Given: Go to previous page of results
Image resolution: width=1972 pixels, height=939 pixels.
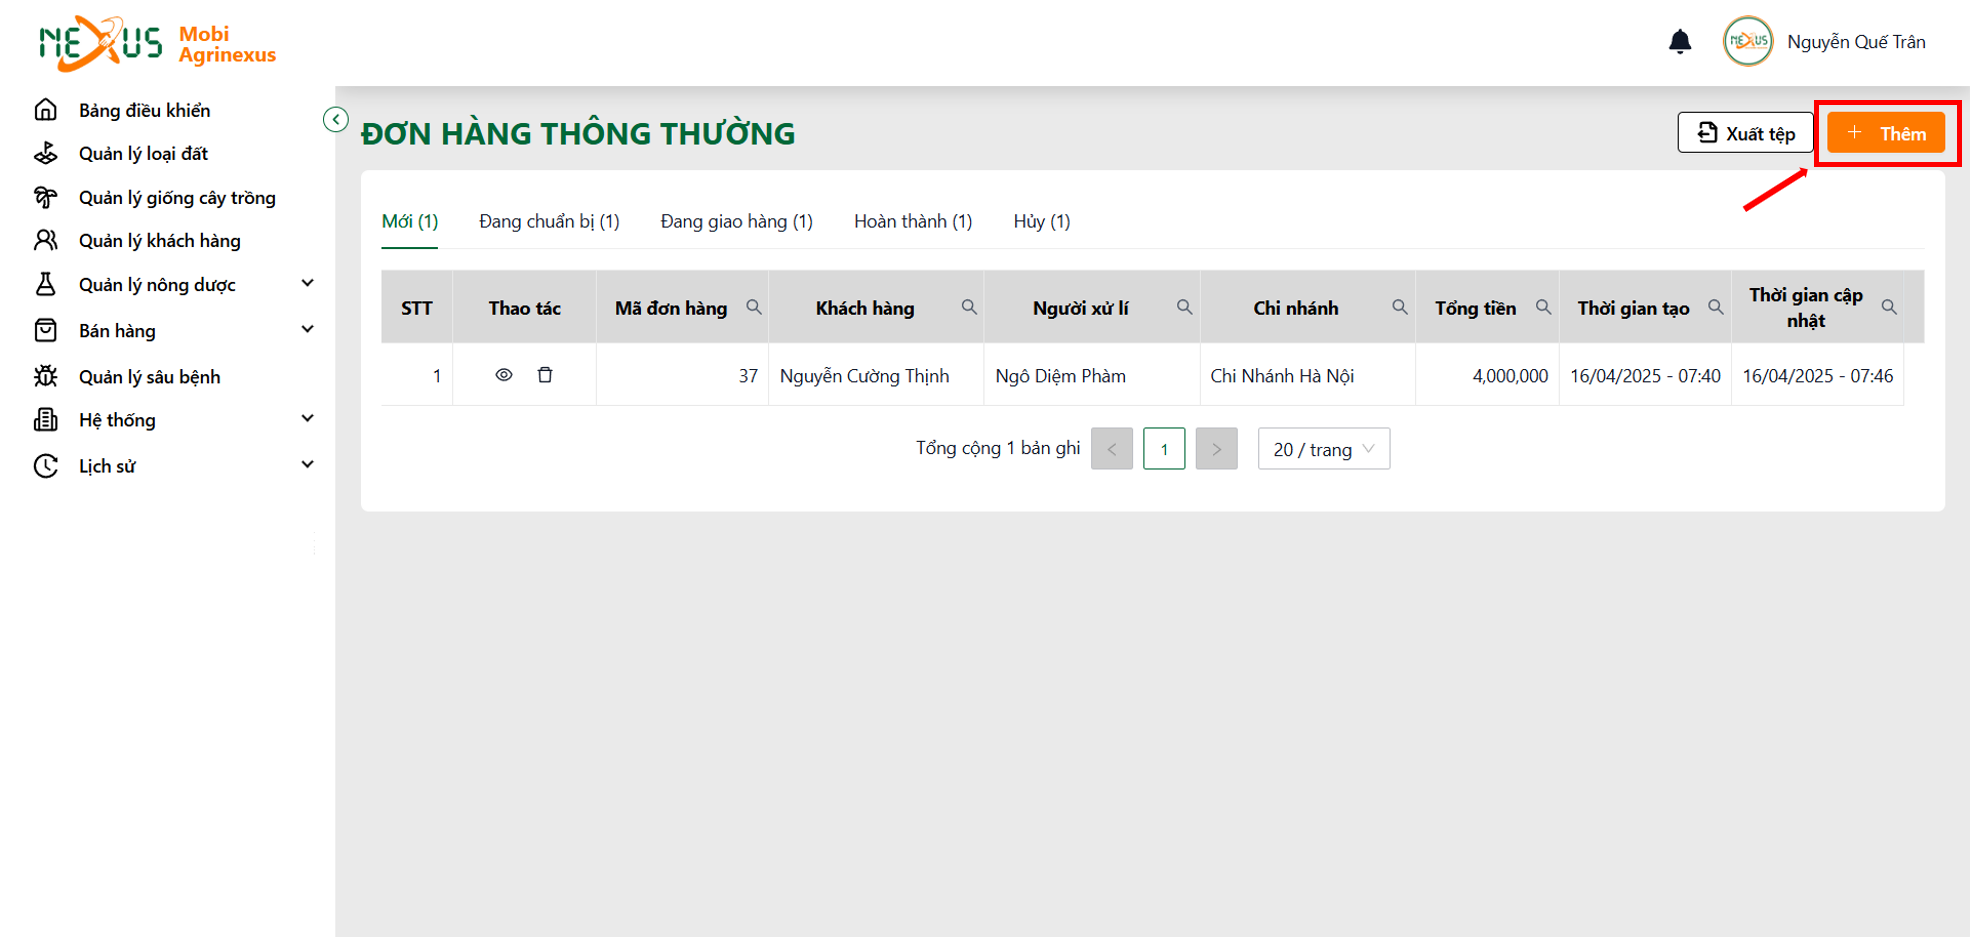Looking at the screenshot, I should pyautogui.click(x=1112, y=449).
